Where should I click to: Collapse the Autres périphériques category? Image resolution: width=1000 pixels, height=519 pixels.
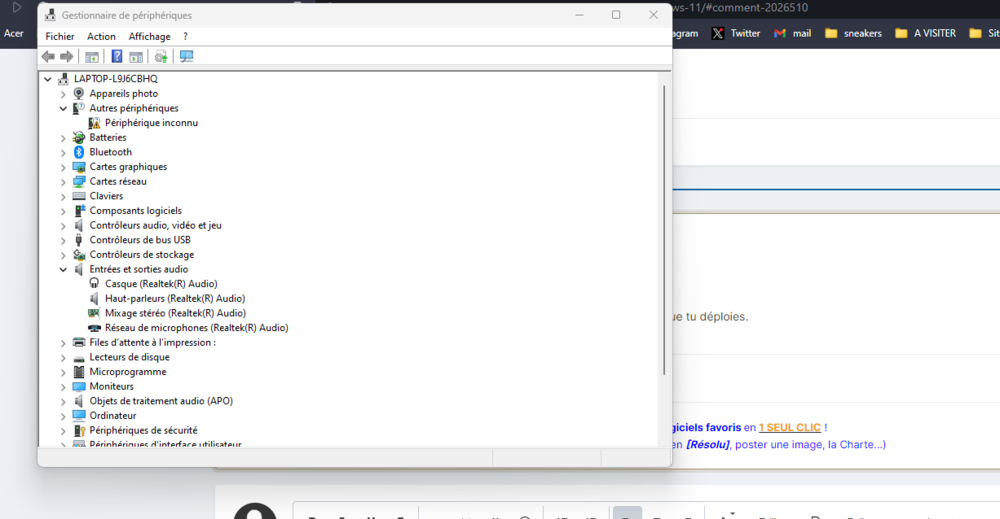pos(63,108)
